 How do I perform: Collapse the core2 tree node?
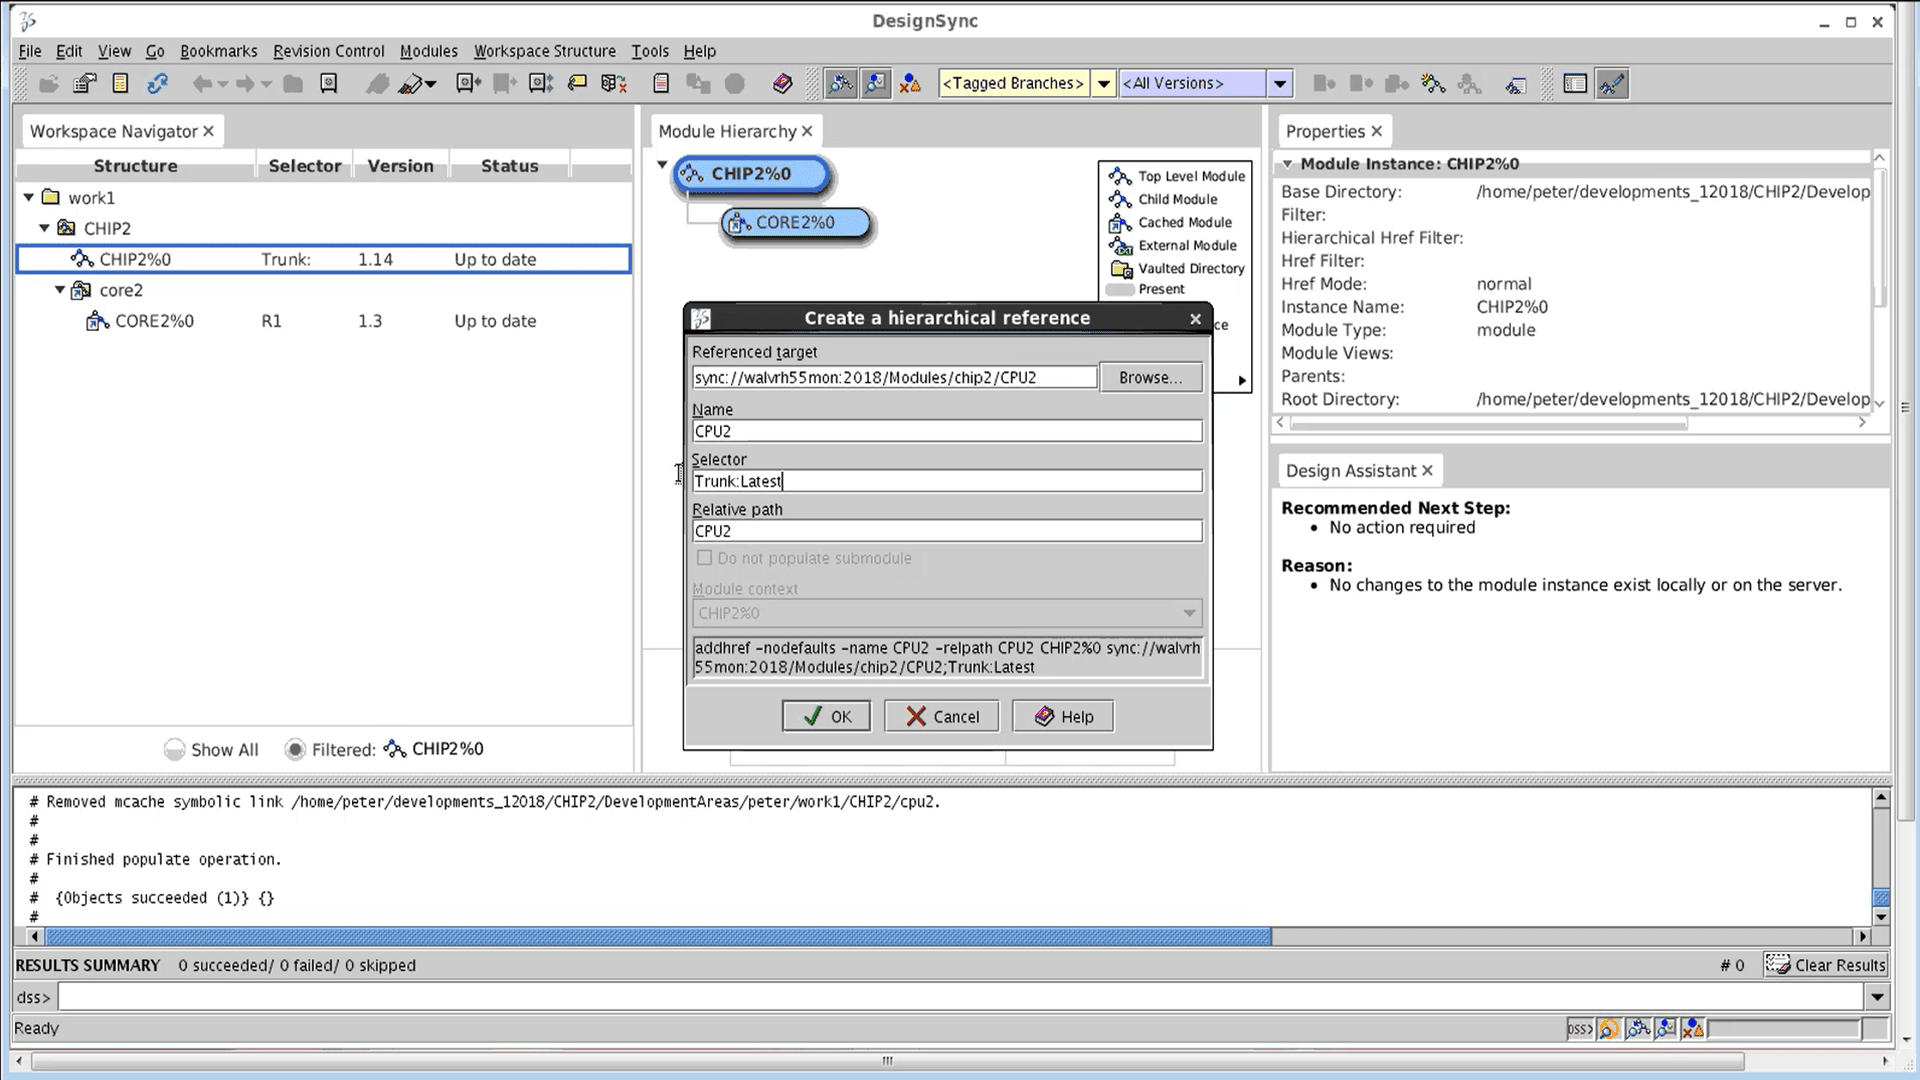pyautogui.click(x=60, y=290)
